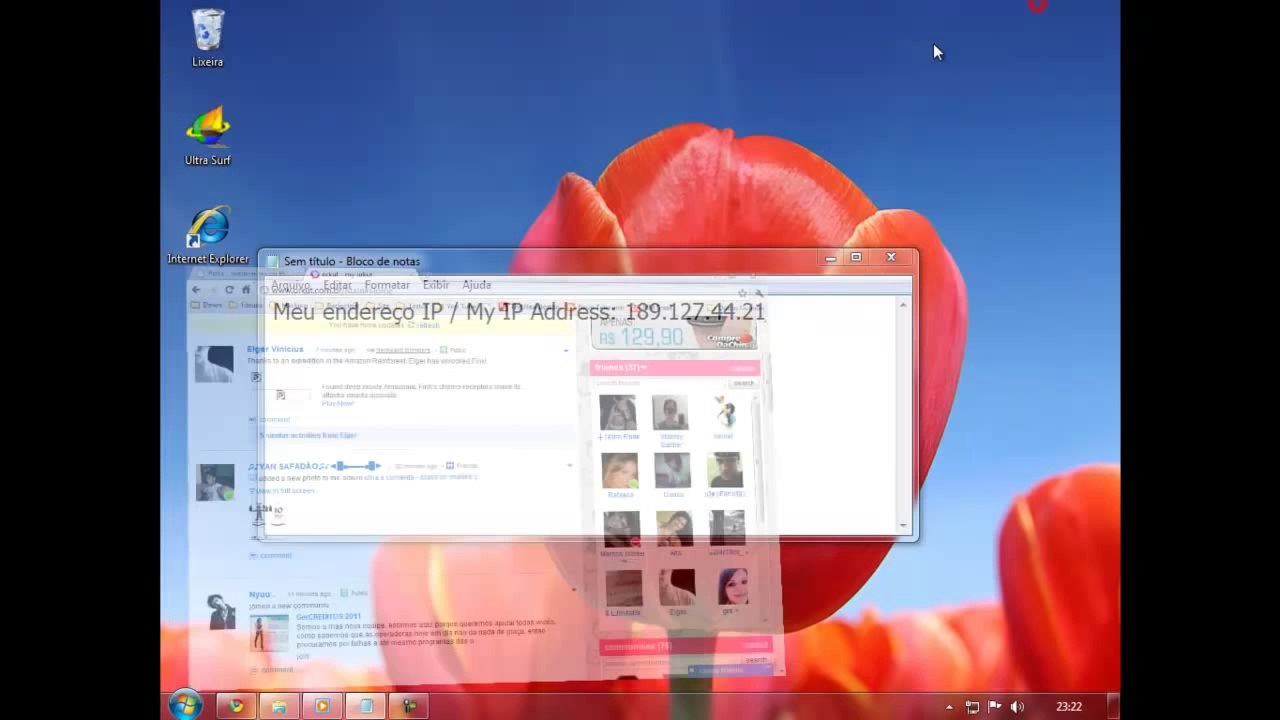Open the Windows Start menu orb

[185, 706]
